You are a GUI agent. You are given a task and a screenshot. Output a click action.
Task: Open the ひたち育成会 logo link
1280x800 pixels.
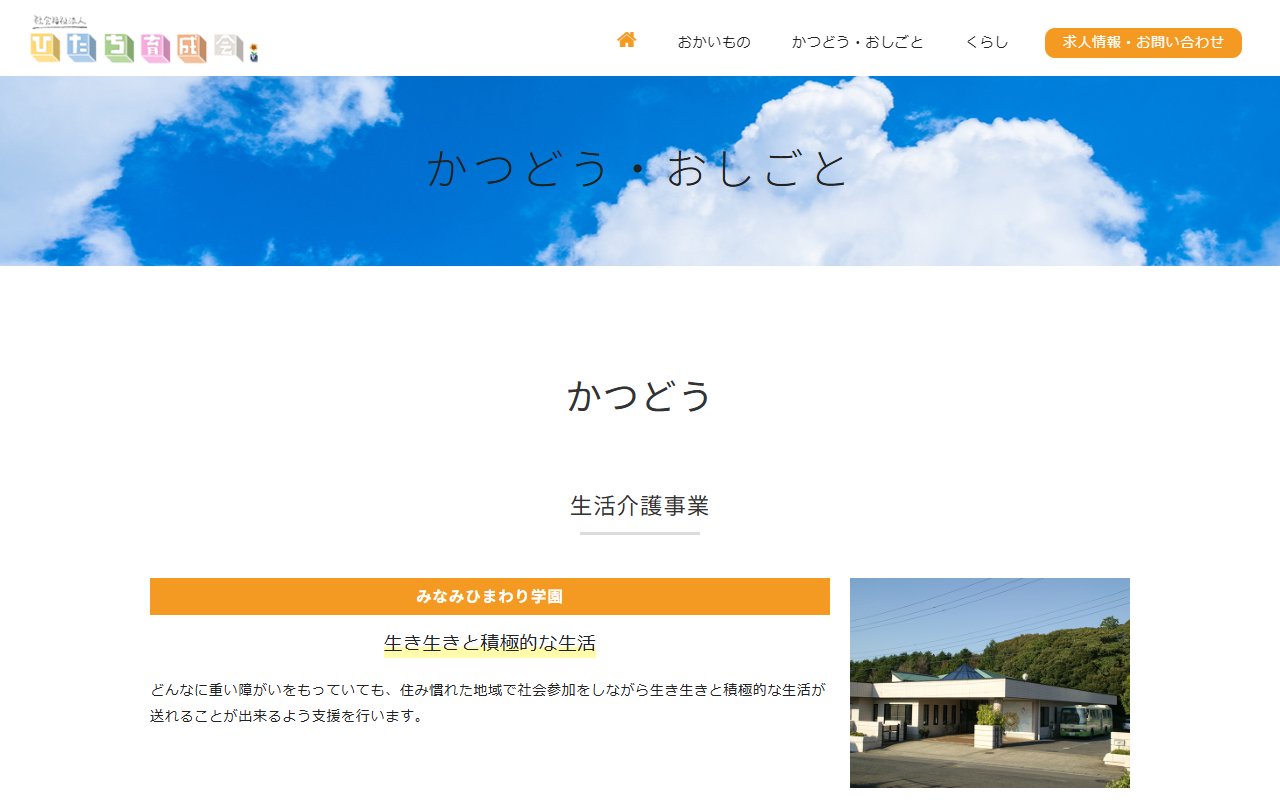click(145, 39)
